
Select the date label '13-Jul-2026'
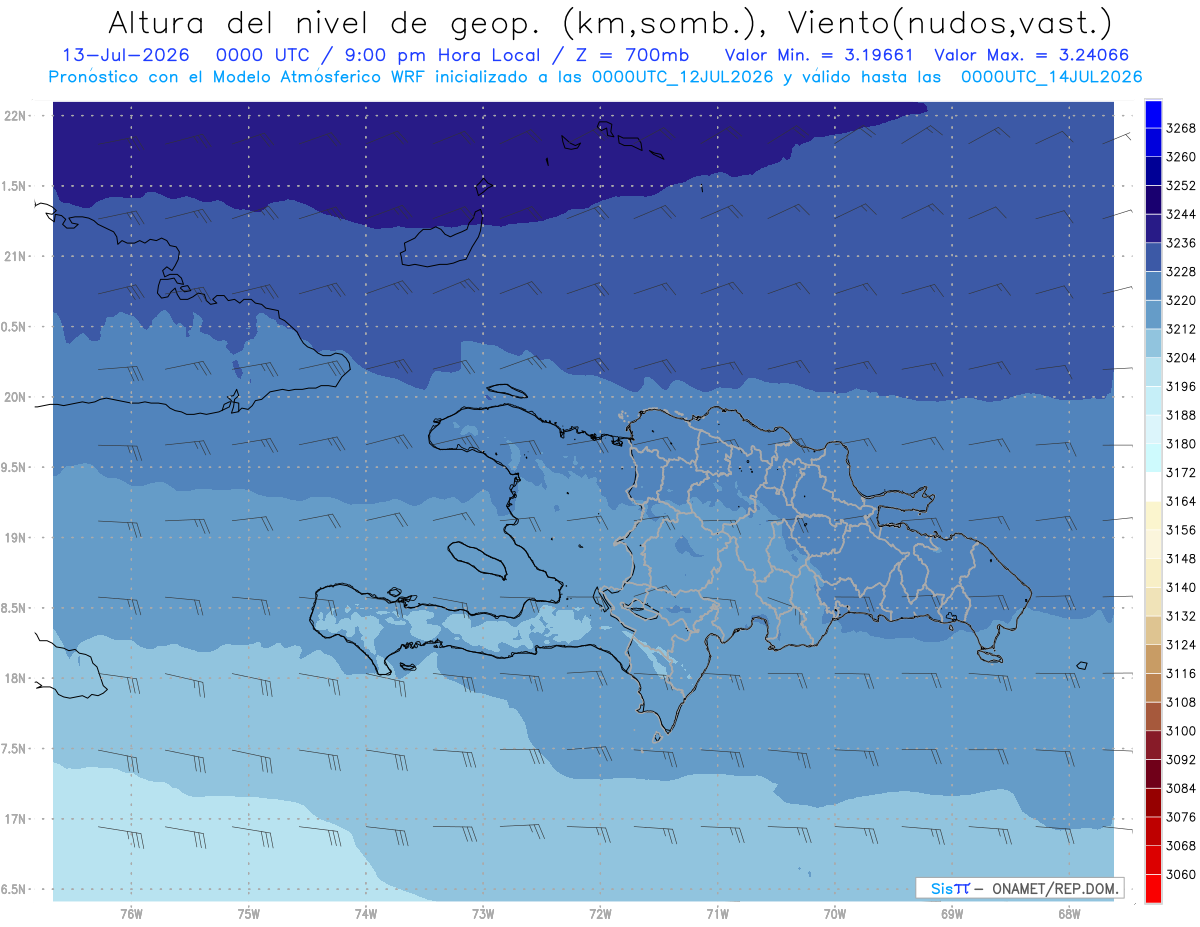coord(124,55)
